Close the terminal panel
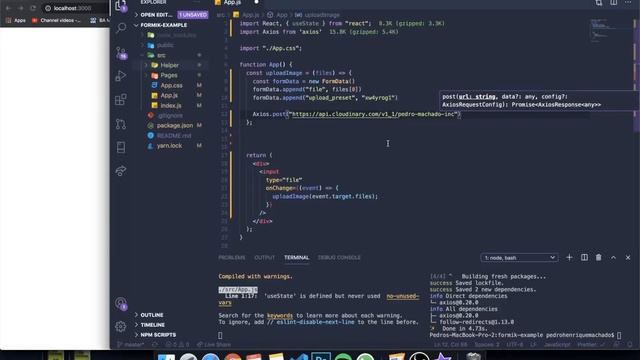Viewport: 640px width, 360px height. (628, 258)
